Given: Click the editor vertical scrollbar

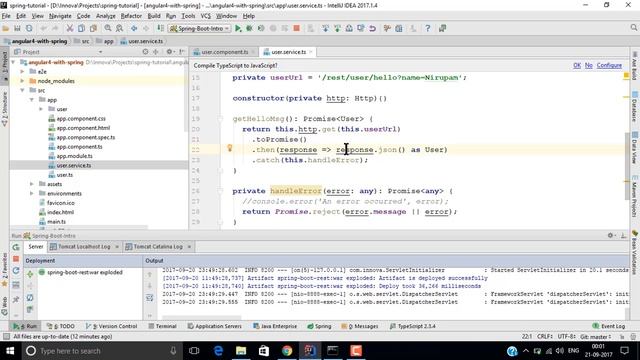Looking at the screenshot, I should 627,166.
